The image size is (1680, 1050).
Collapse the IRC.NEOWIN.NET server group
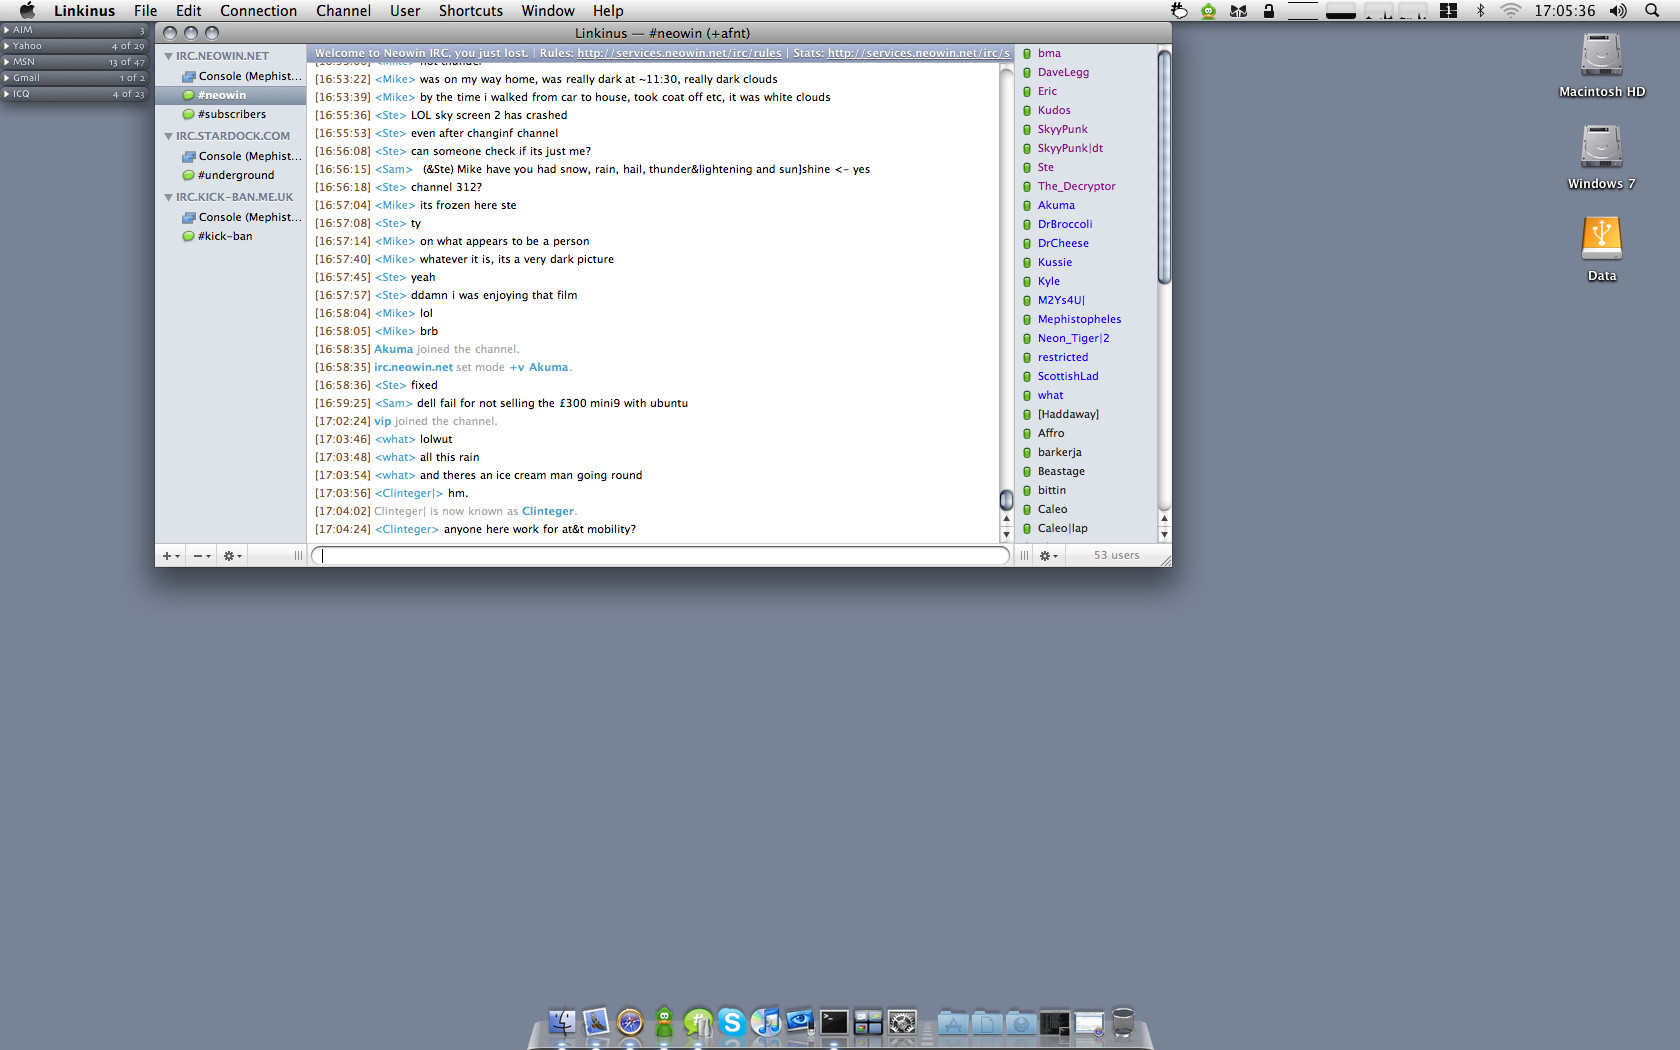pos(169,56)
